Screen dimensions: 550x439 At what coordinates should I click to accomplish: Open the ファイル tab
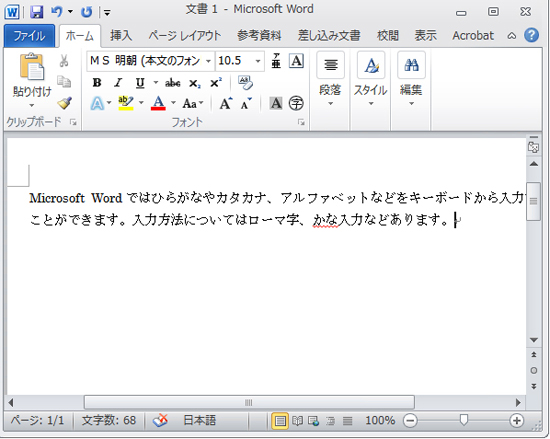pos(29,36)
